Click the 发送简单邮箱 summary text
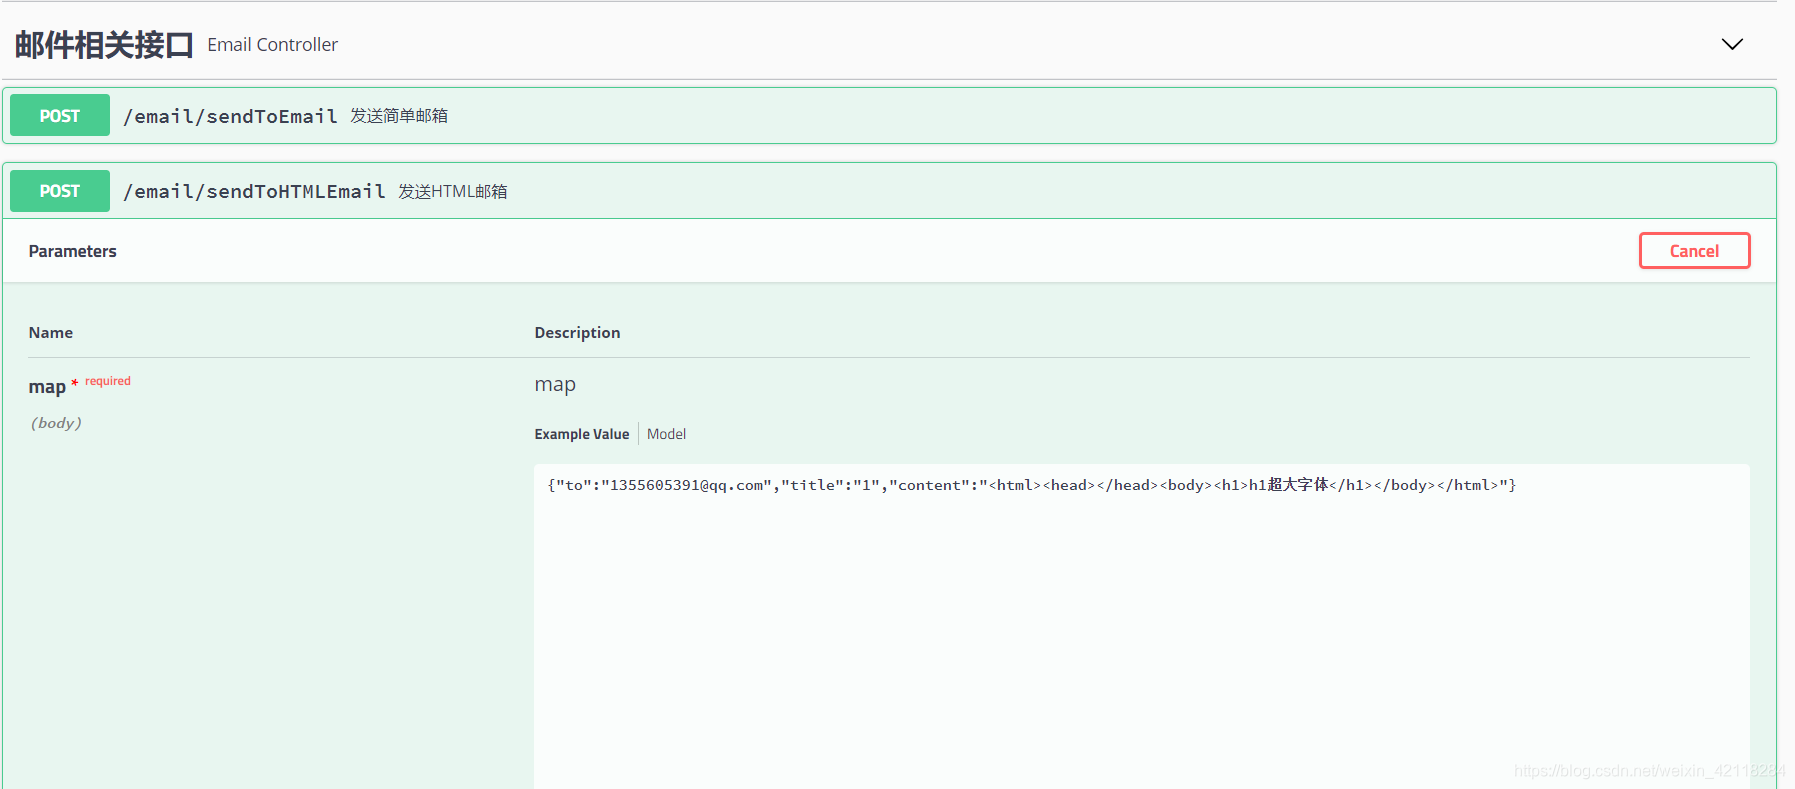The width and height of the screenshot is (1795, 789). 399,116
